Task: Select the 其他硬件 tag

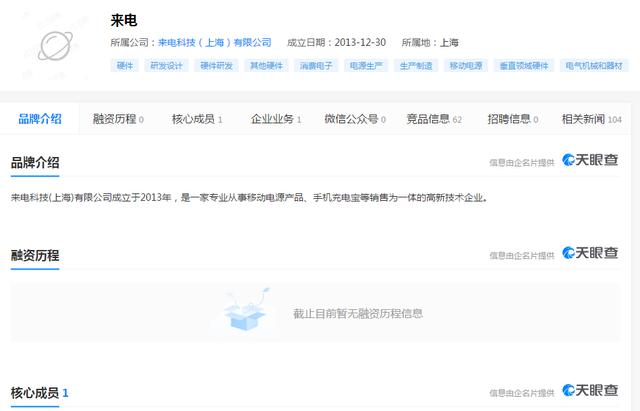Action: pos(266,66)
